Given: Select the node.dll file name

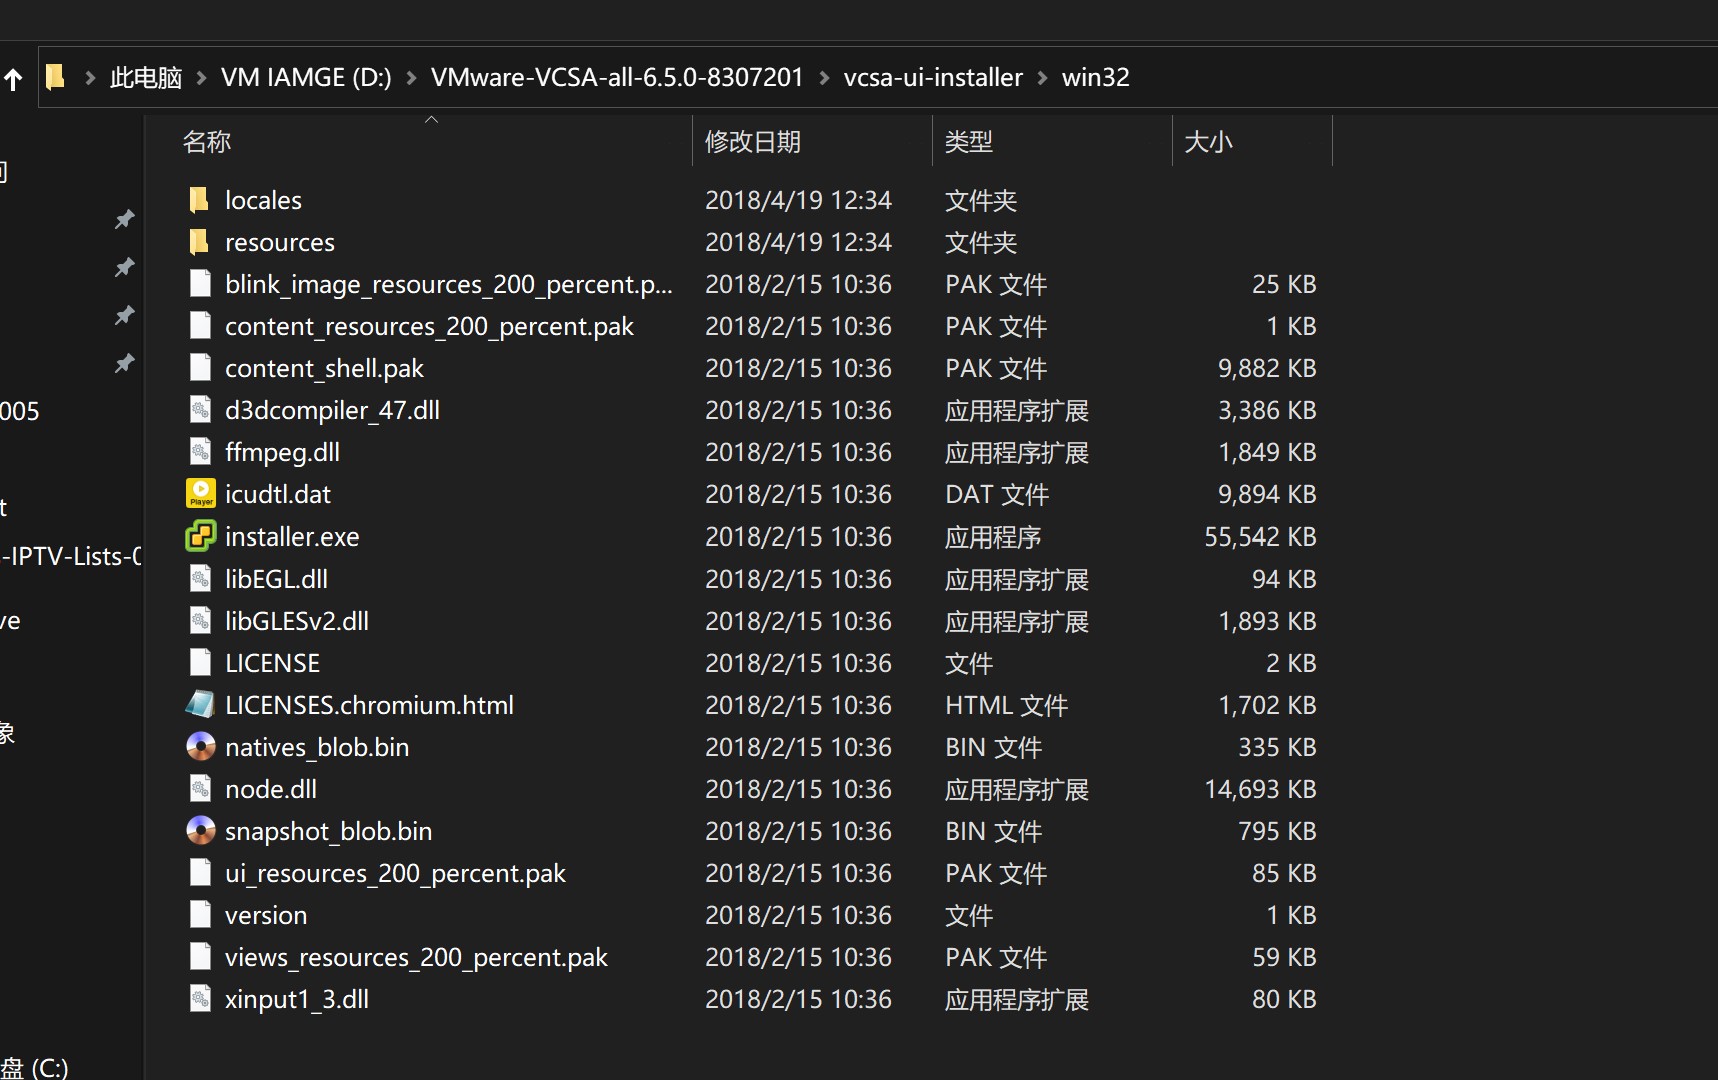Looking at the screenshot, I should (271, 789).
